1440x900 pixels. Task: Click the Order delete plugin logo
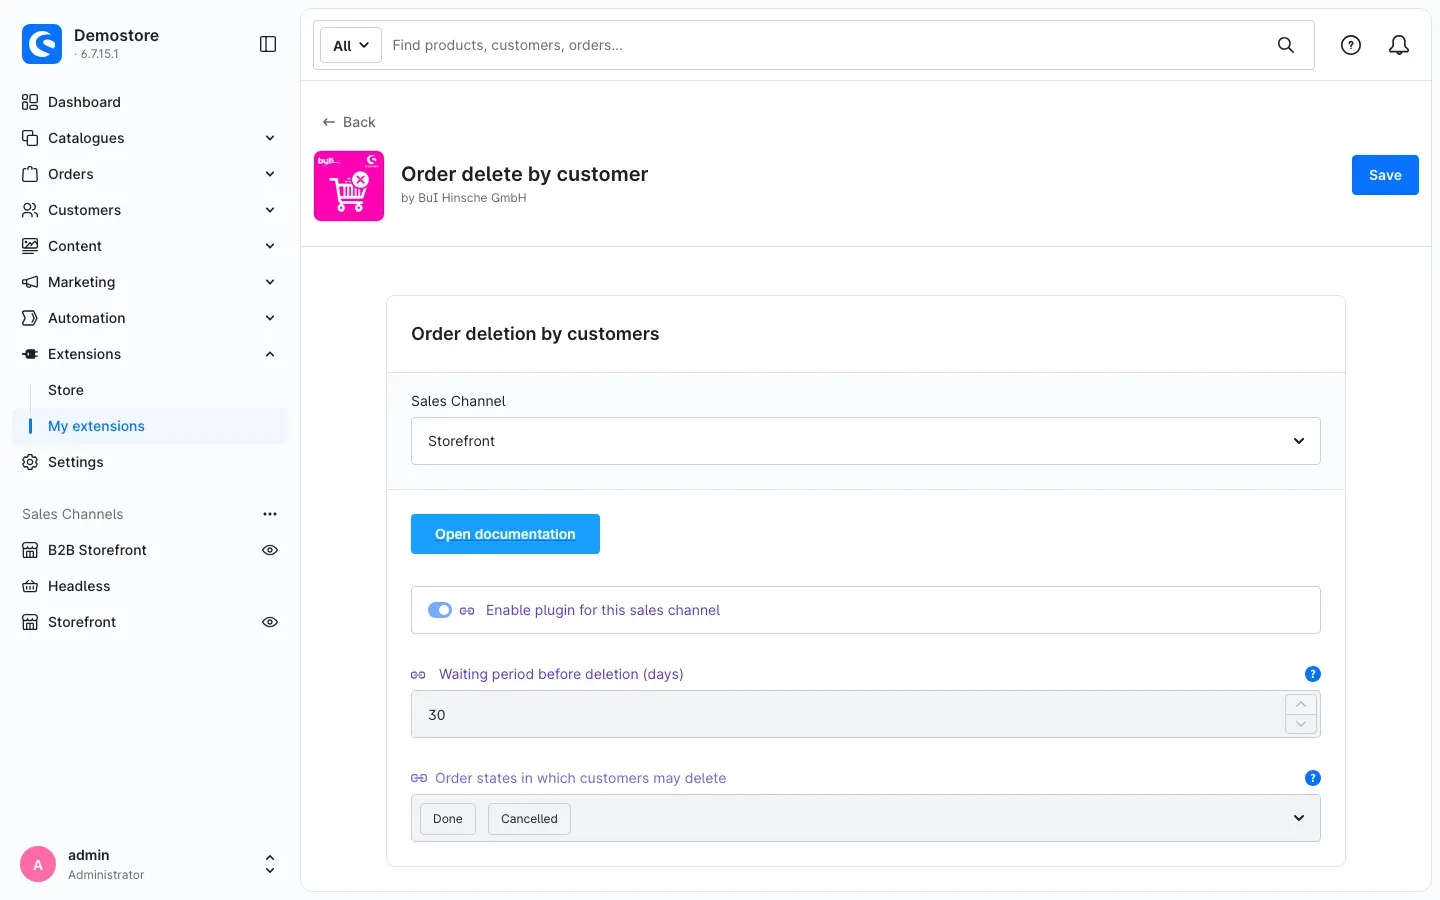(349, 186)
